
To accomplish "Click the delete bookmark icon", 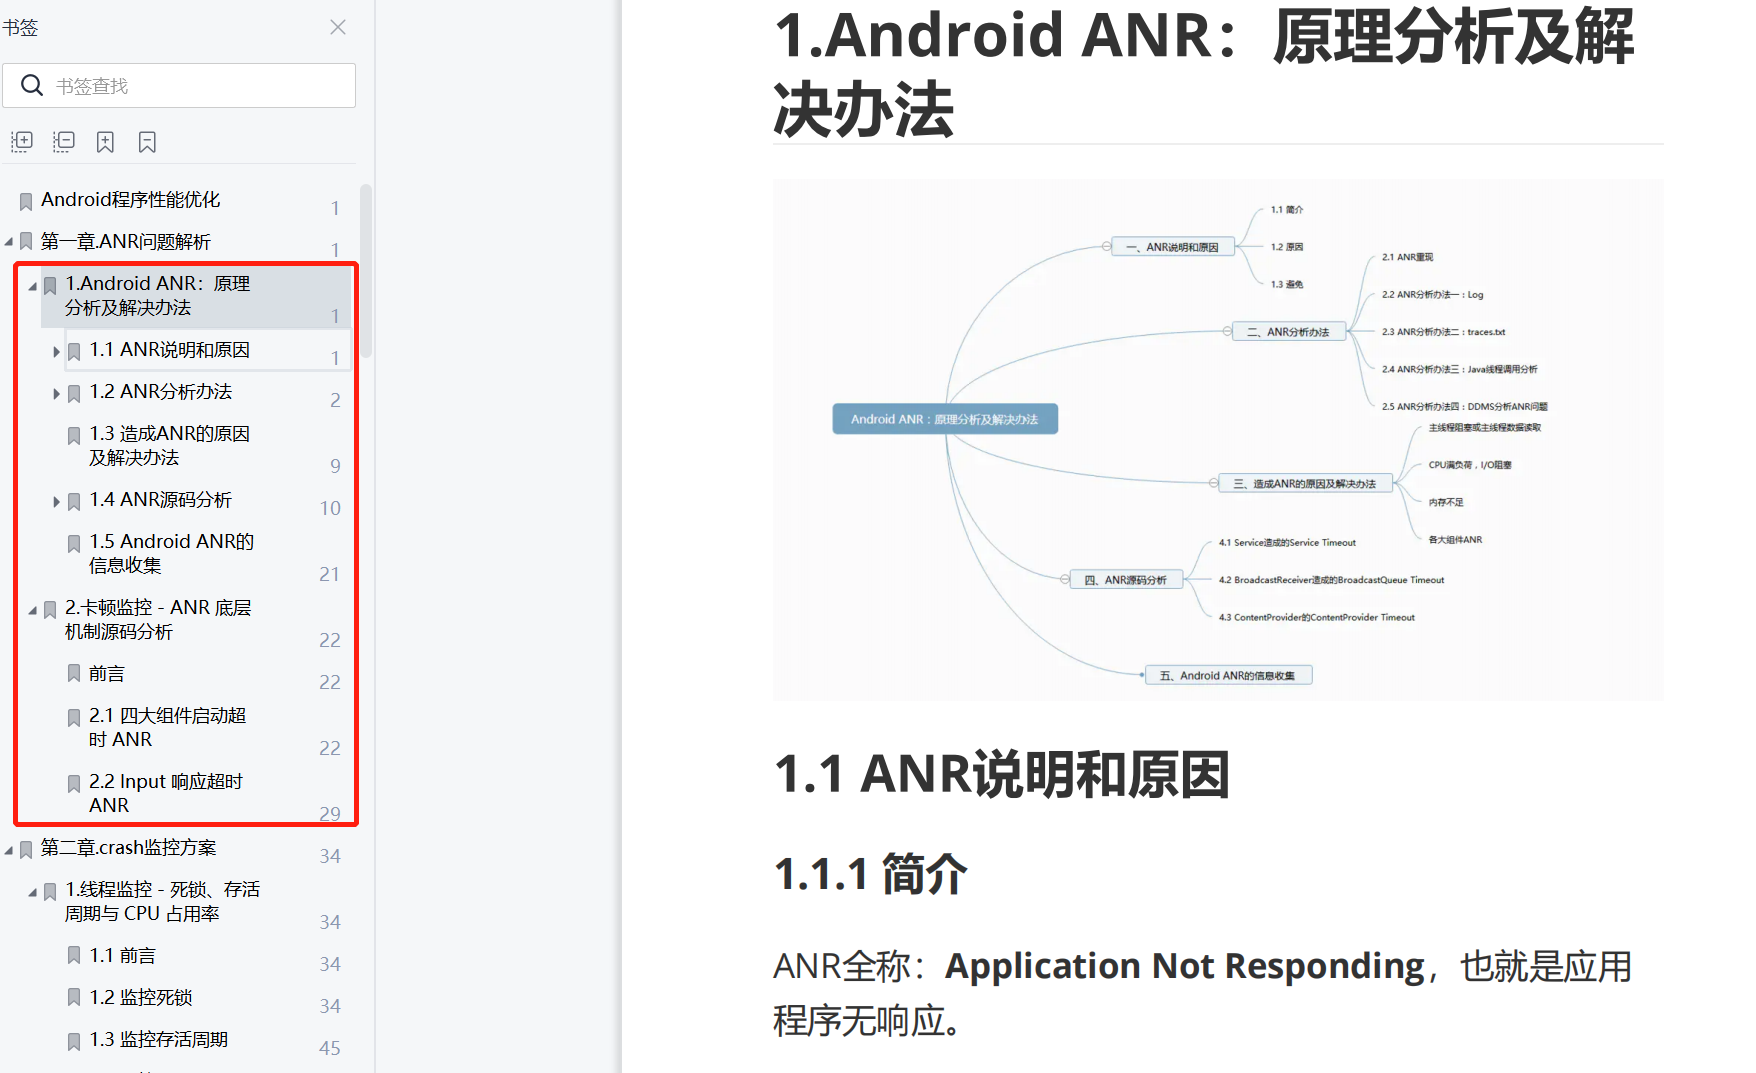I will tap(147, 142).
